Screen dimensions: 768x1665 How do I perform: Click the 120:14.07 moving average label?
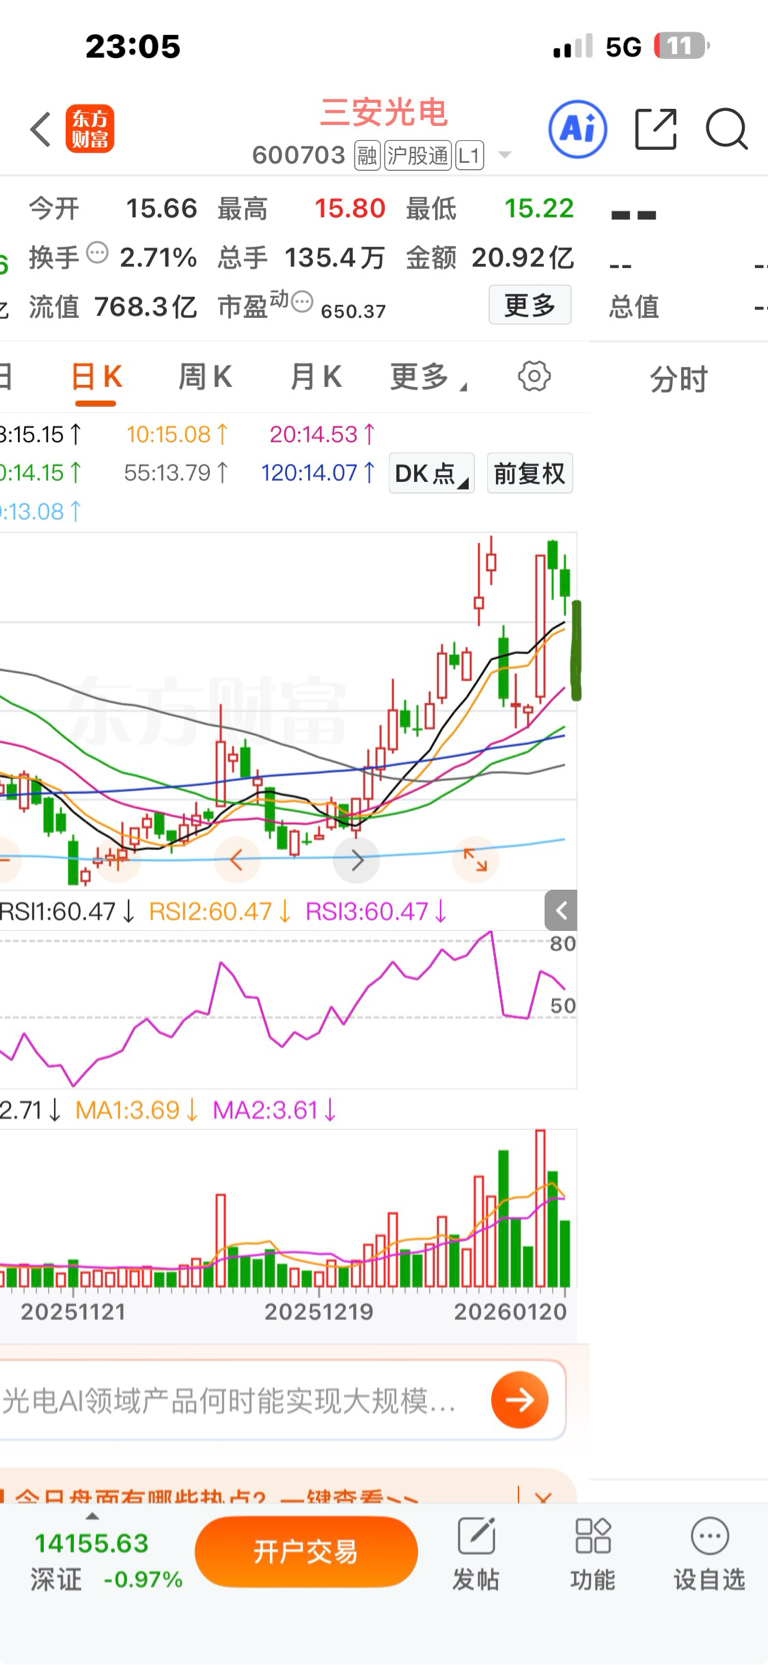pos(318,472)
